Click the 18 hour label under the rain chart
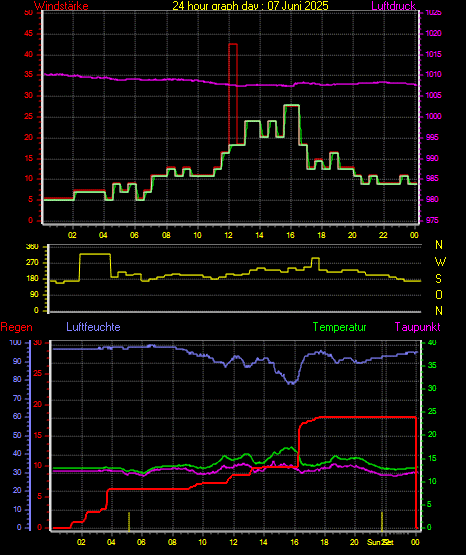Viewport: 466px width, 555px height. click(x=324, y=542)
